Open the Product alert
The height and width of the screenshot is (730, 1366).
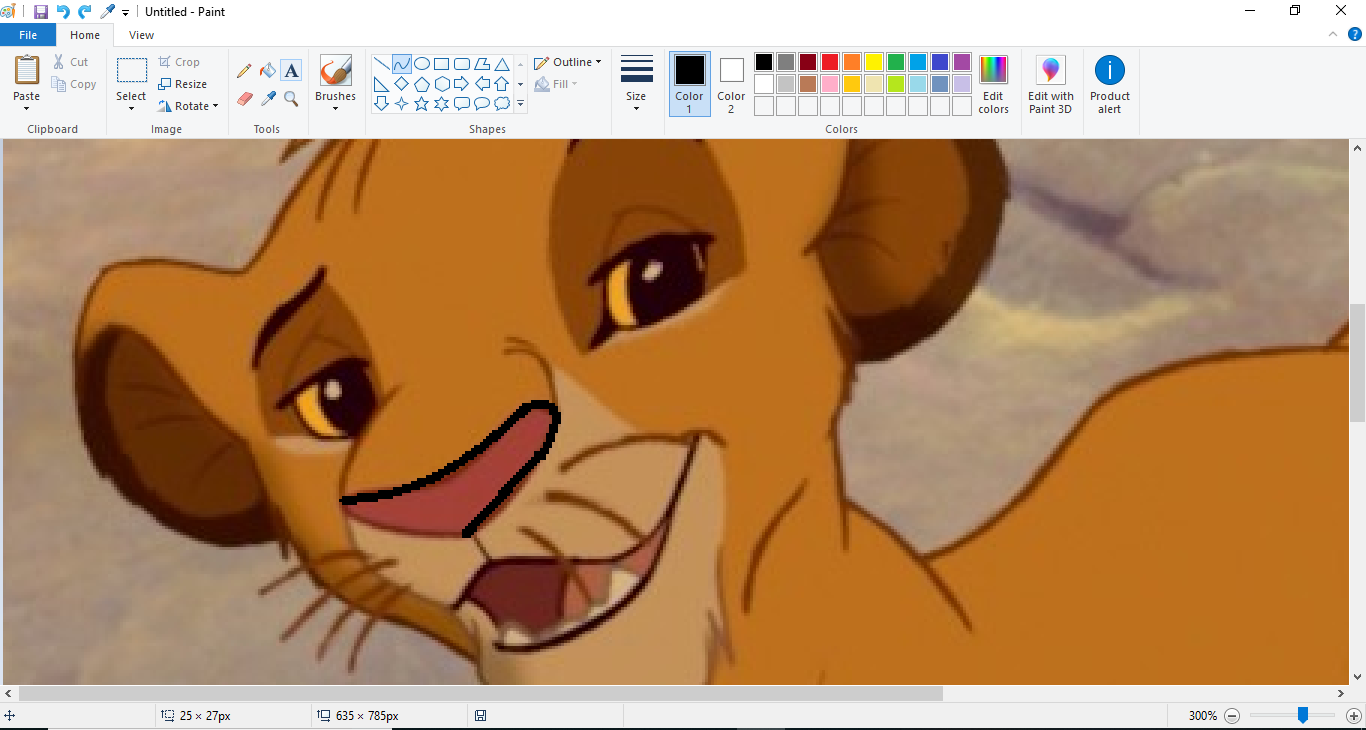(x=1110, y=84)
